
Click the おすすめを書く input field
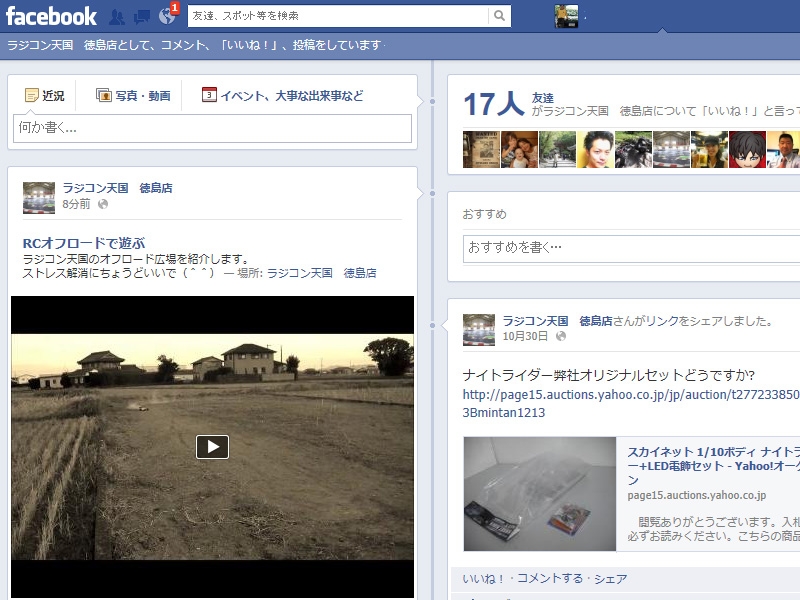[630, 247]
